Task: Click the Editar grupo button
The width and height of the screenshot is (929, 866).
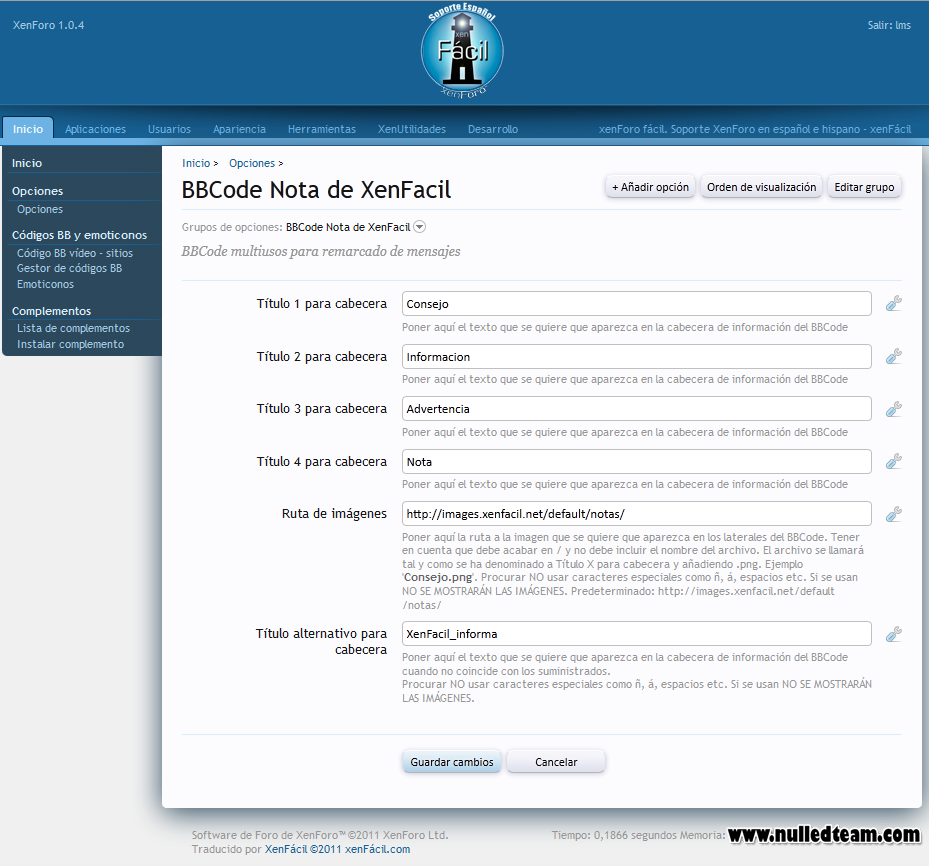Action: pos(864,187)
